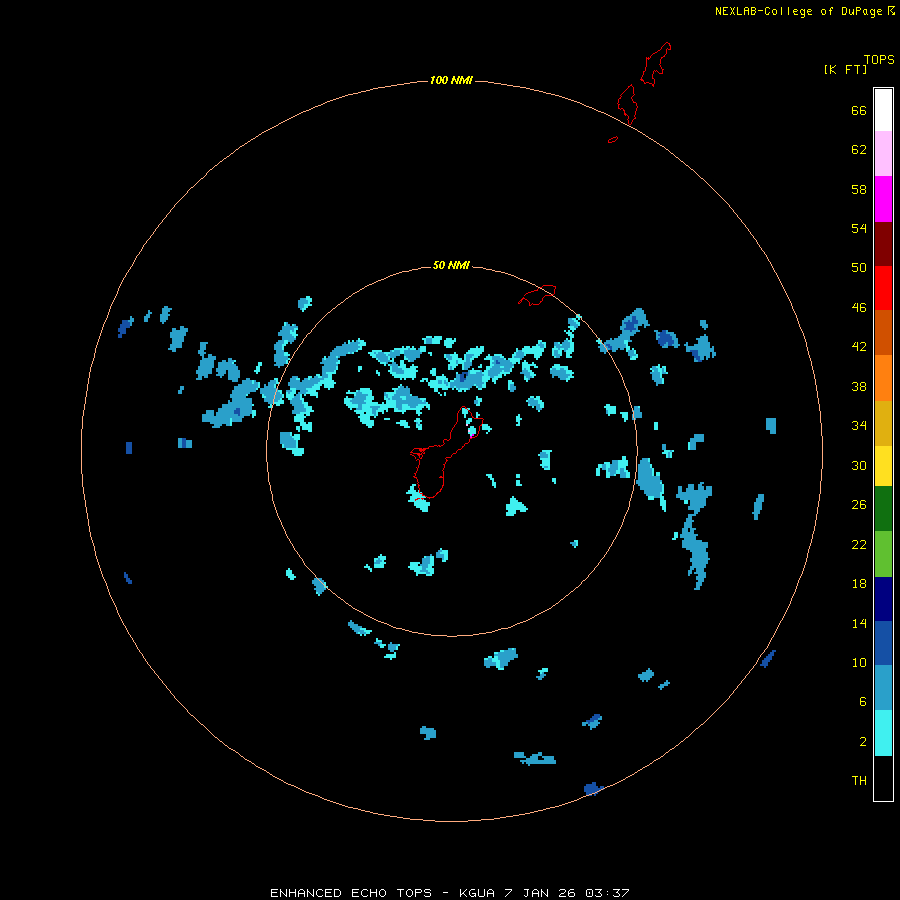Pick the dark orange legend segment

point(883,332)
